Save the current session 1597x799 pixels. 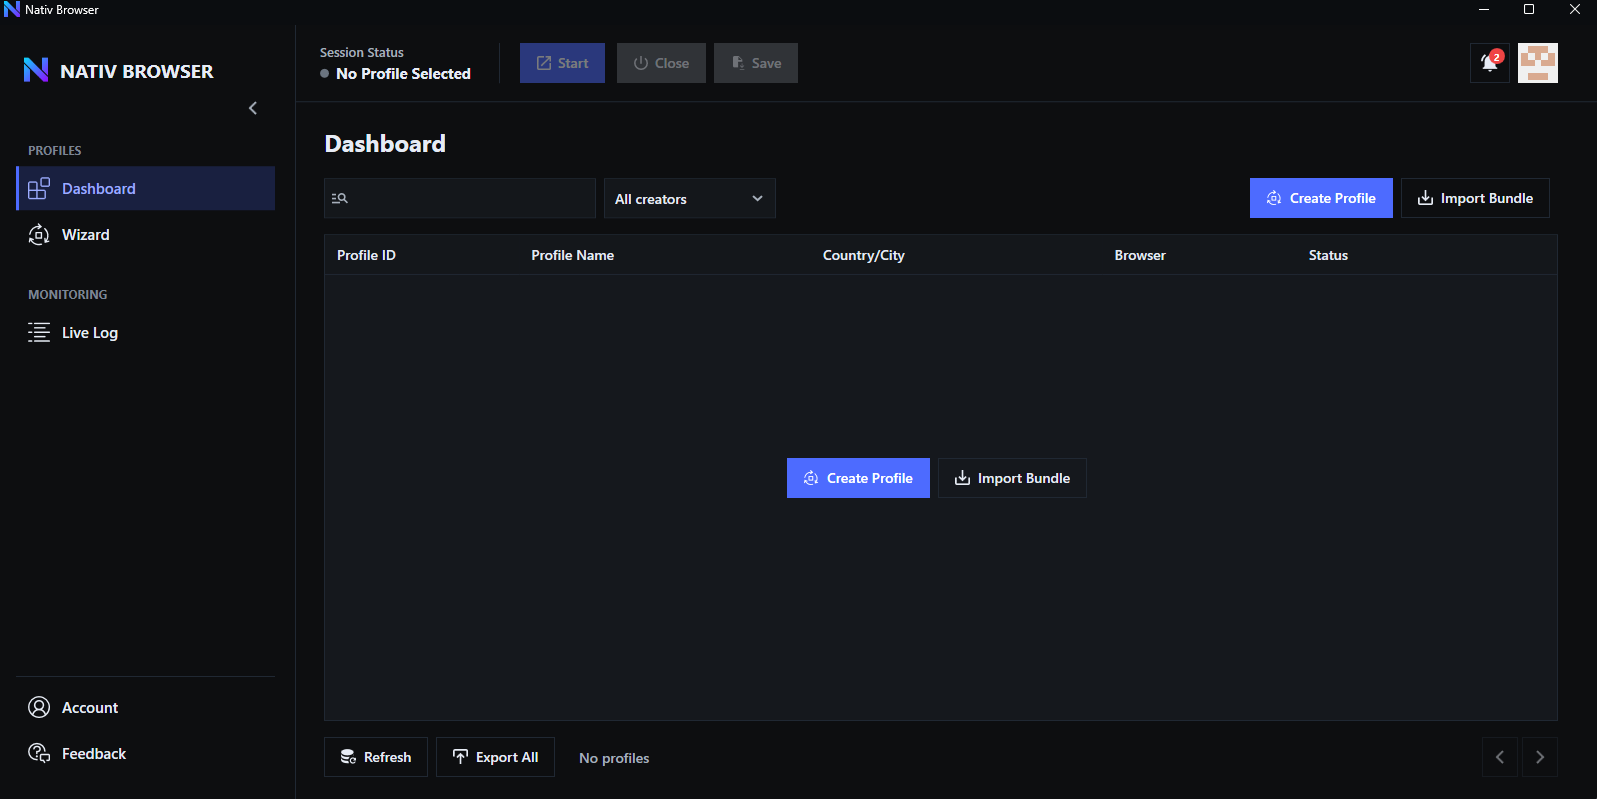[x=756, y=63]
